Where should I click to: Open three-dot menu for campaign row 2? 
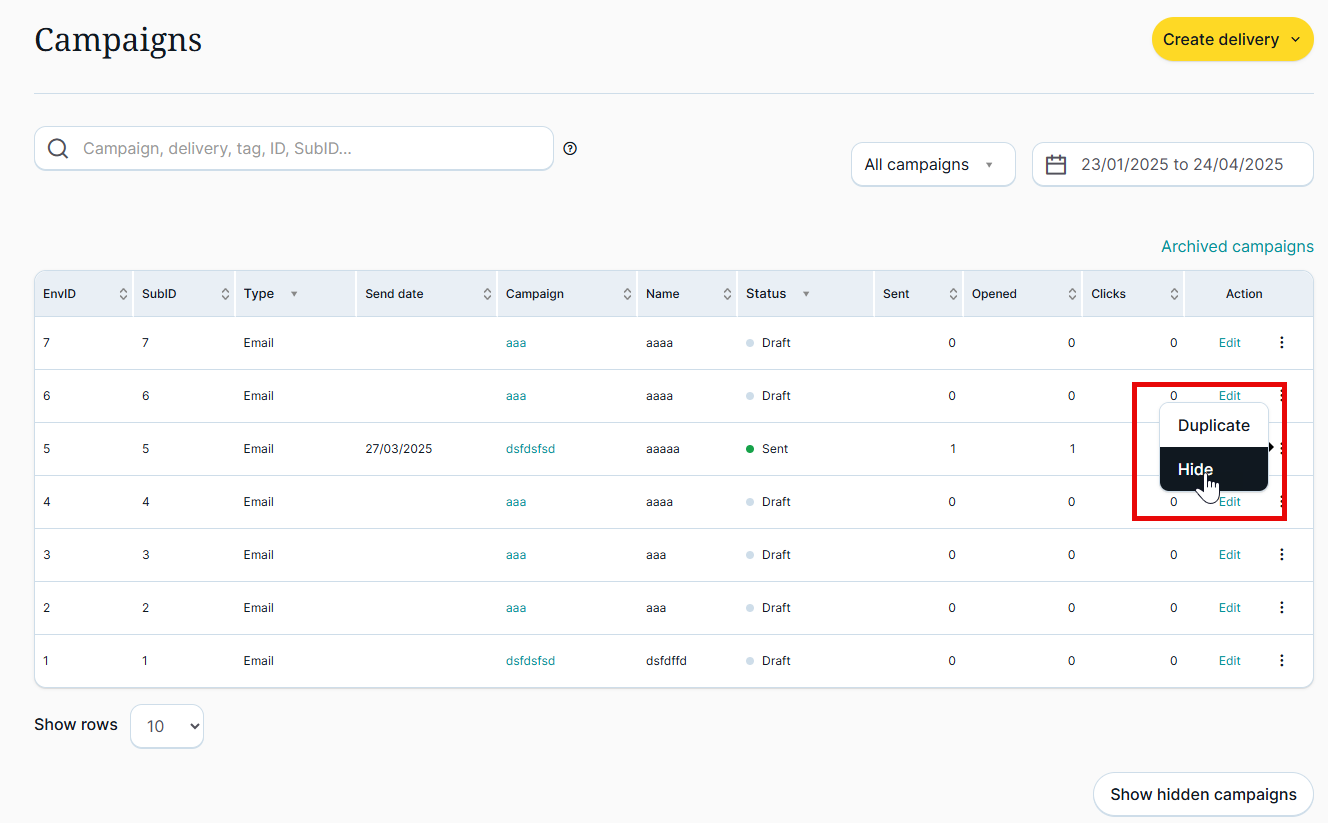coord(1281,608)
